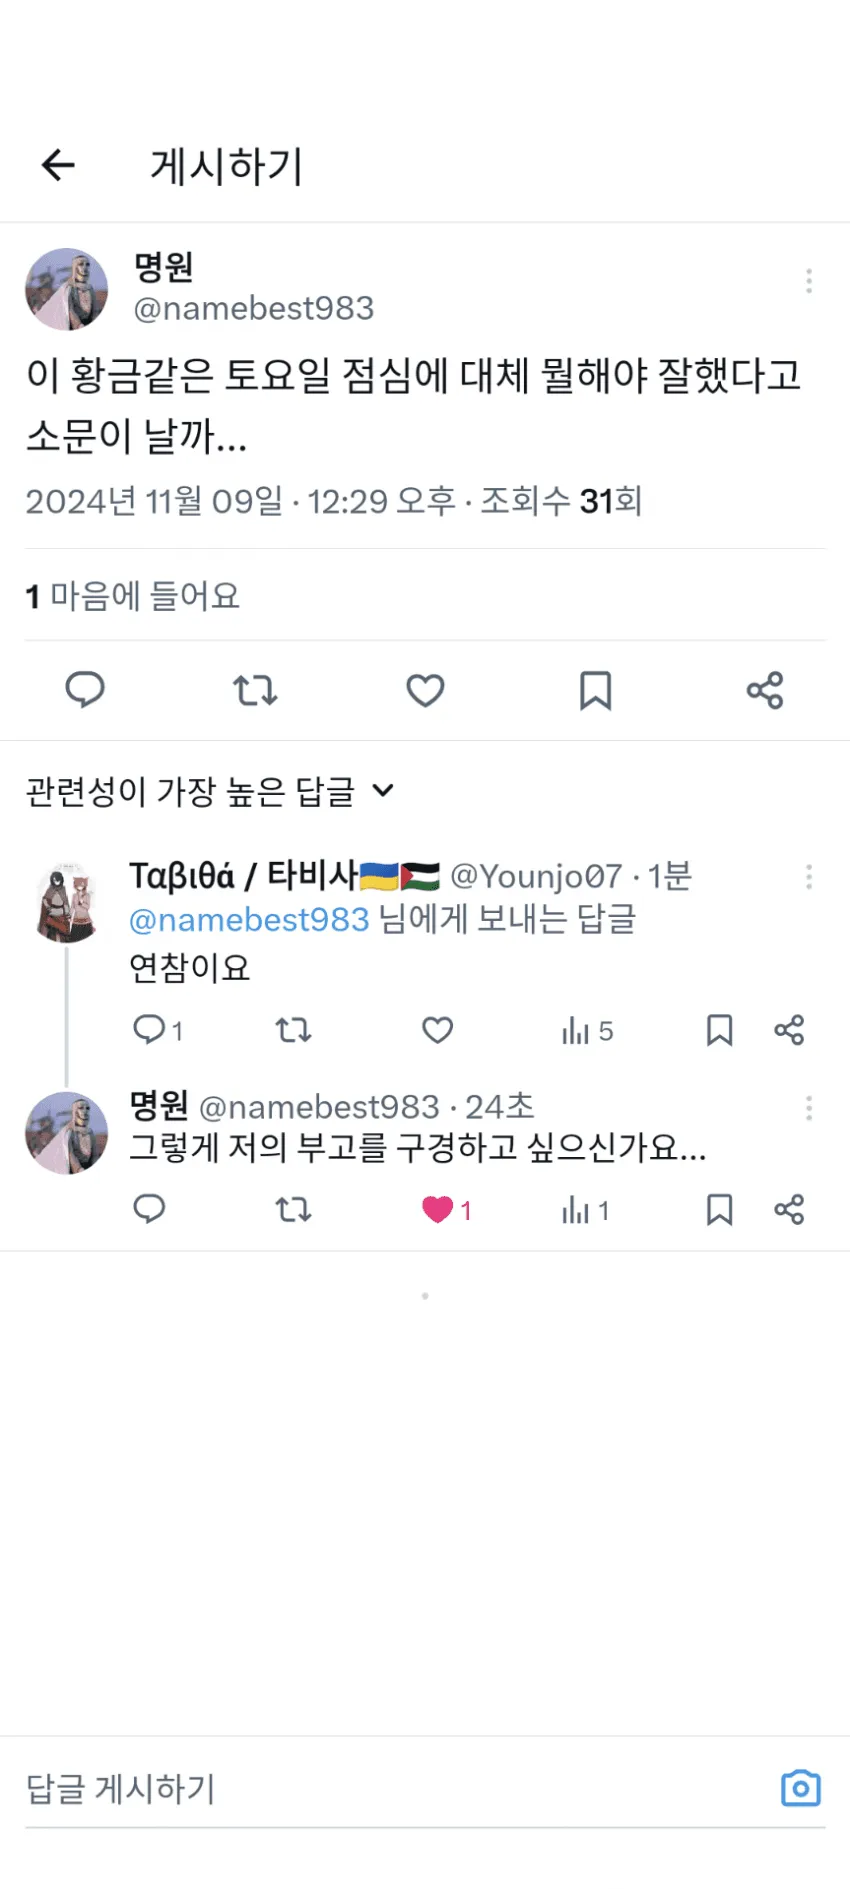The height and width of the screenshot is (1889, 850).
Task: Open the @namebest983 mention link
Action: [x=249, y=920]
